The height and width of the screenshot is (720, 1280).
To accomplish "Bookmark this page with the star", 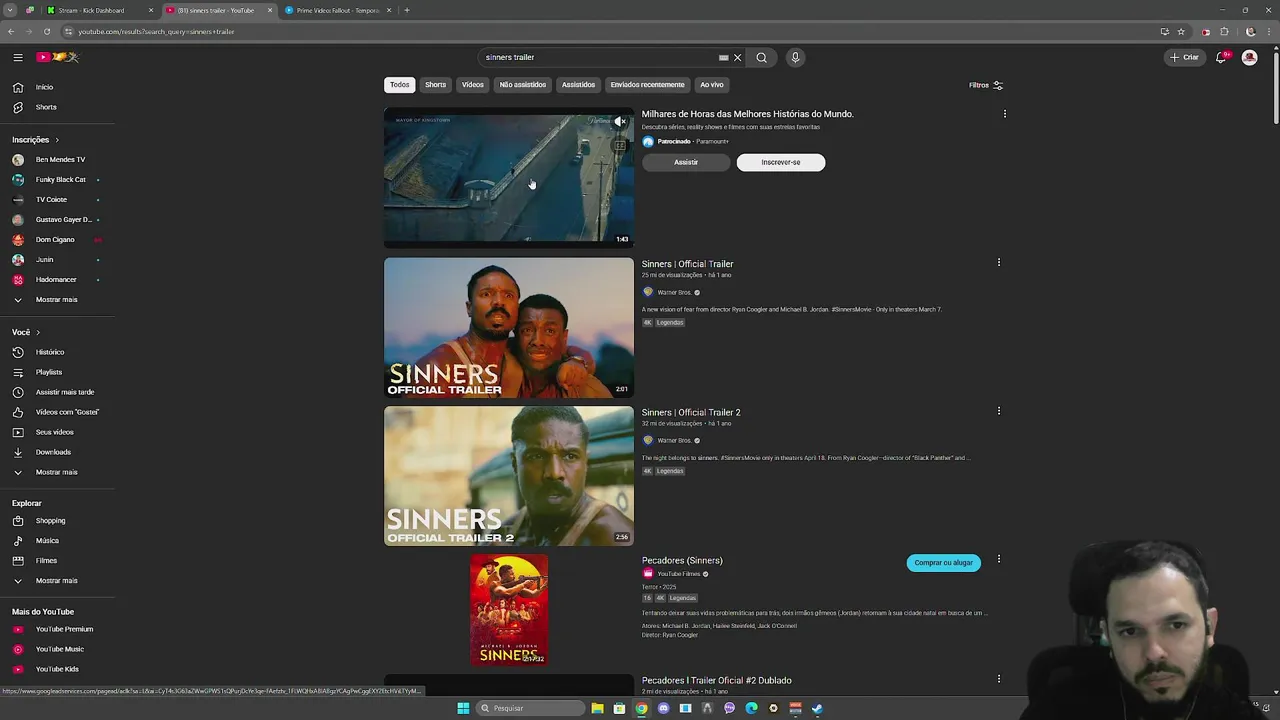I will [x=1181, y=31].
